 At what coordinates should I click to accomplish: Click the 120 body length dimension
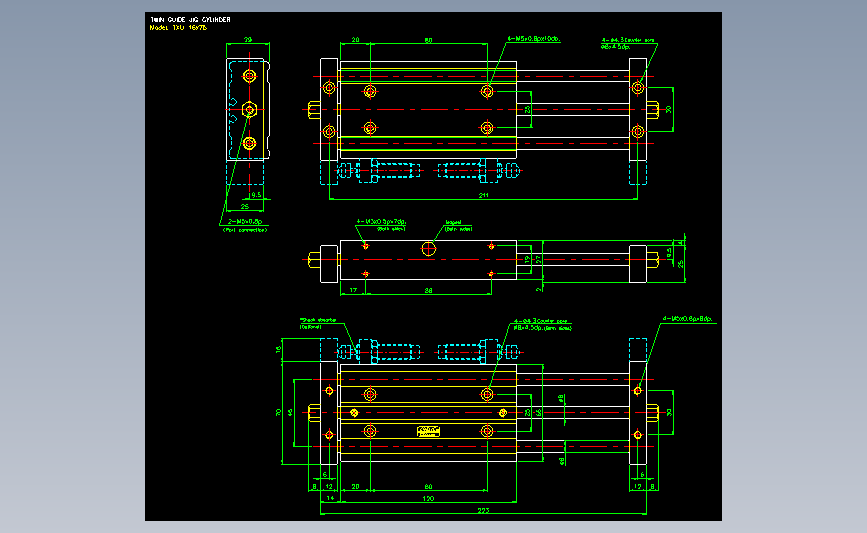click(x=429, y=498)
